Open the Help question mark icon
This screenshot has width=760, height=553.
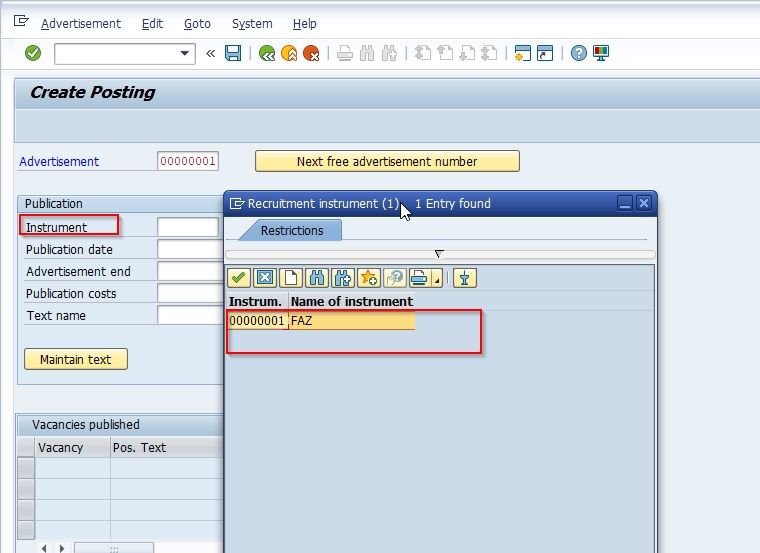pyautogui.click(x=579, y=53)
